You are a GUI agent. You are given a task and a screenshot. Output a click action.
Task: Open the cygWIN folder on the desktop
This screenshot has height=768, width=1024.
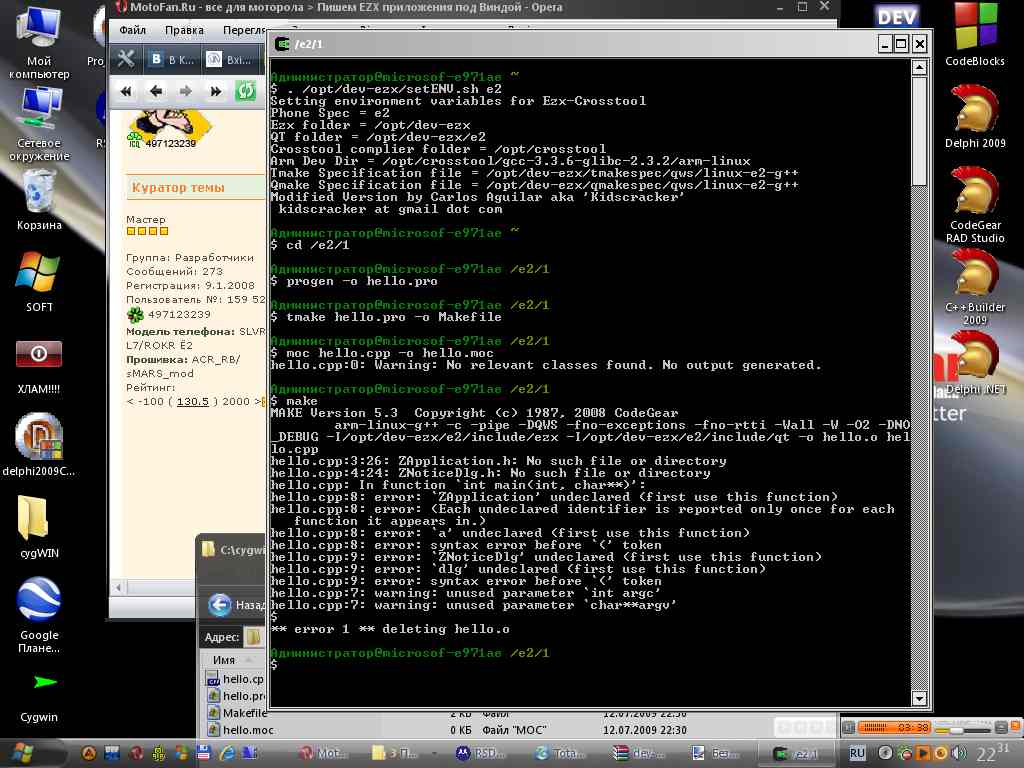coord(39,526)
